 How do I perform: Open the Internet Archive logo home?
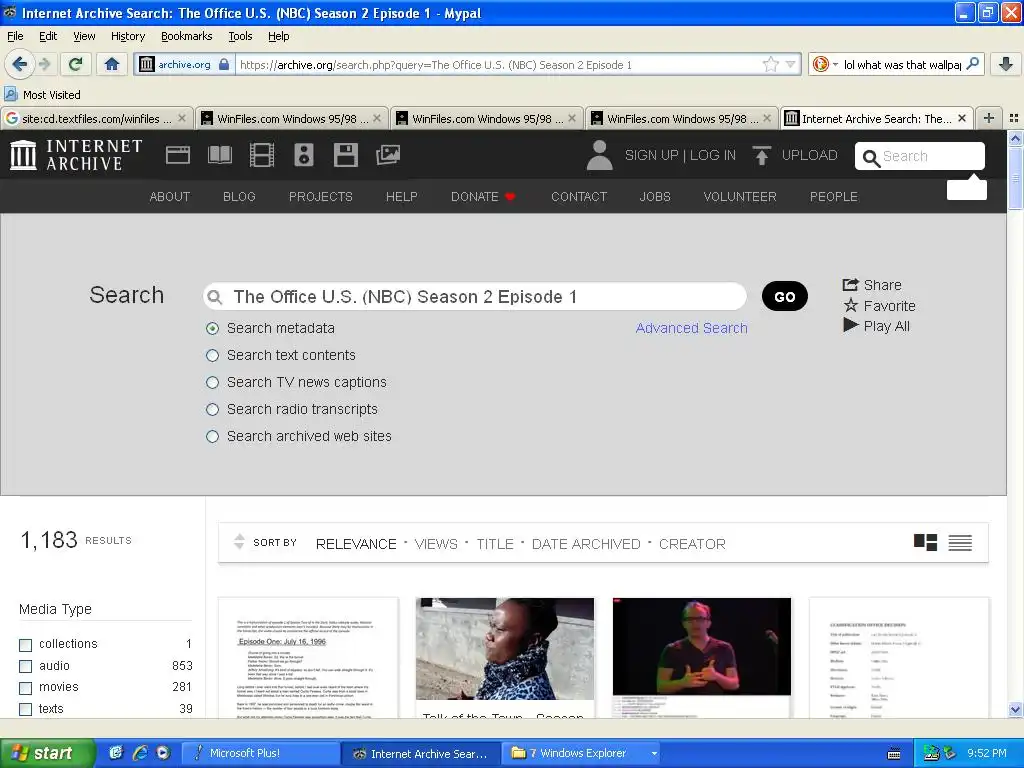pyautogui.click(x=76, y=155)
